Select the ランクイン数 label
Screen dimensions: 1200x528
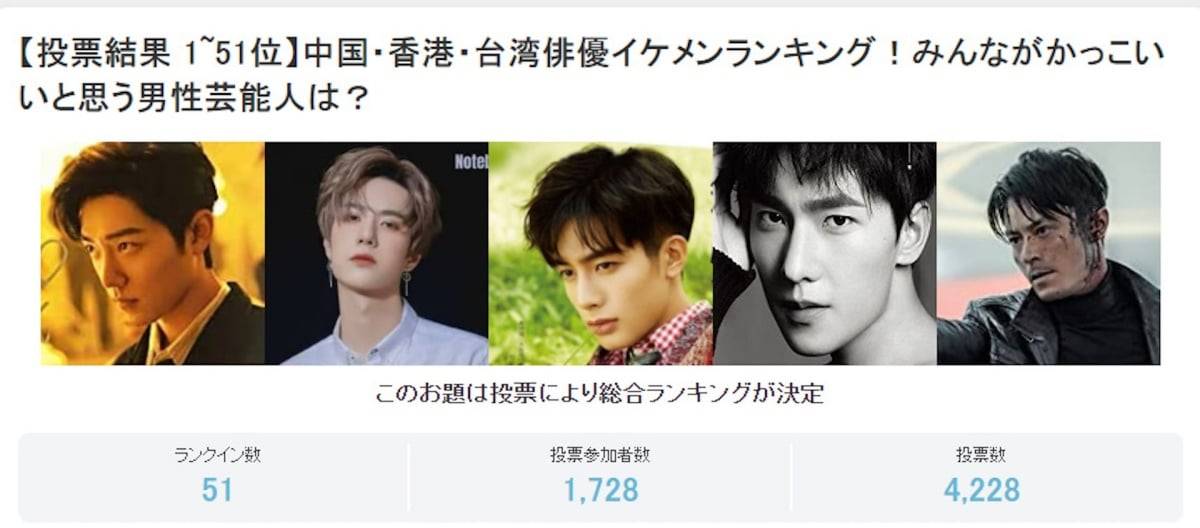(217, 455)
